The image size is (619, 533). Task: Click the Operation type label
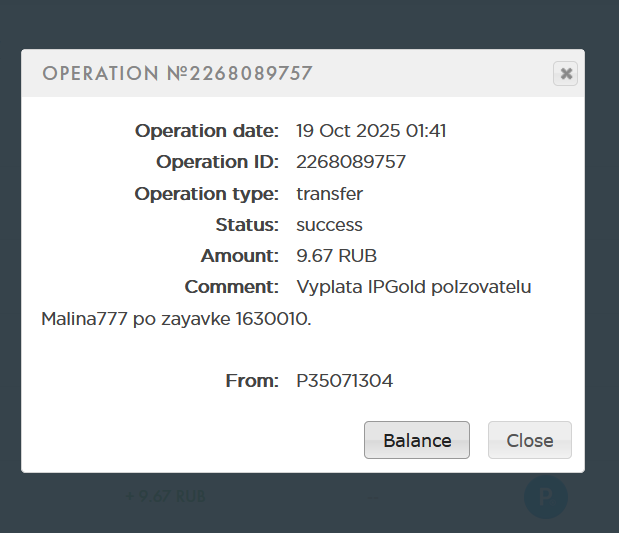pyautogui.click(x=206, y=193)
